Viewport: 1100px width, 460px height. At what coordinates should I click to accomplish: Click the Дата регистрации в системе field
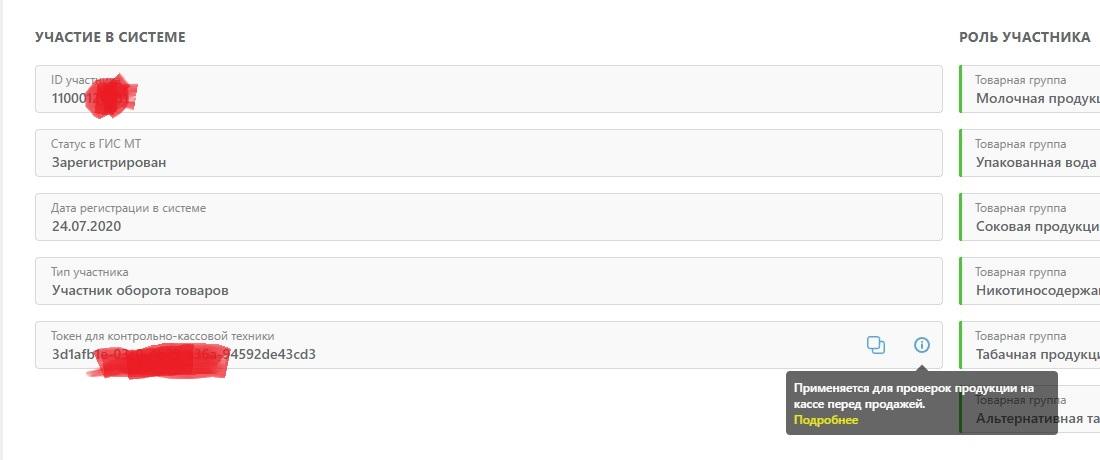(x=488, y=217)
